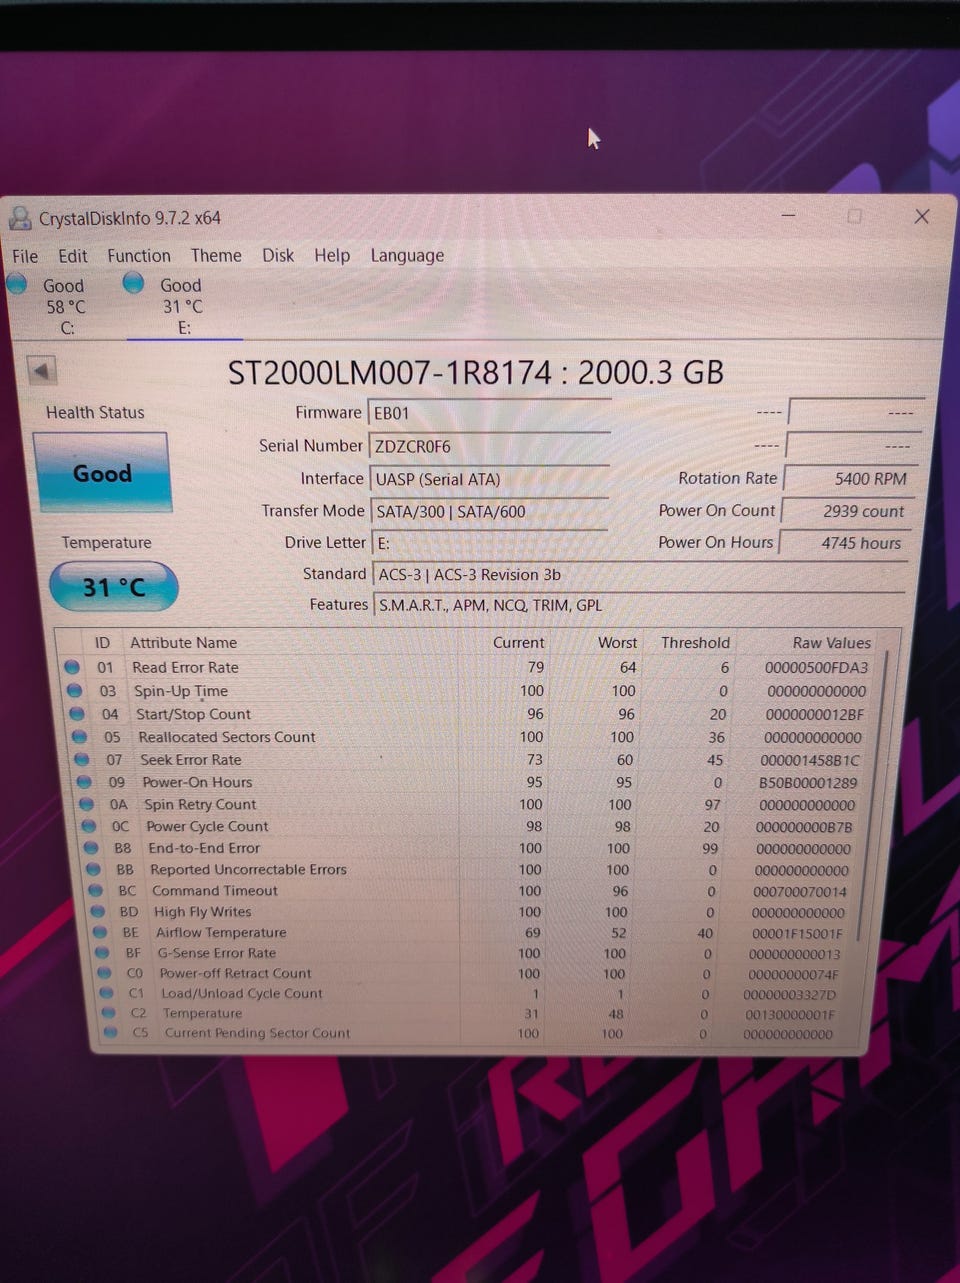Click the previous disk arrow button
The width and height of the screenshot is (960, 1283).
coord(41,371)
